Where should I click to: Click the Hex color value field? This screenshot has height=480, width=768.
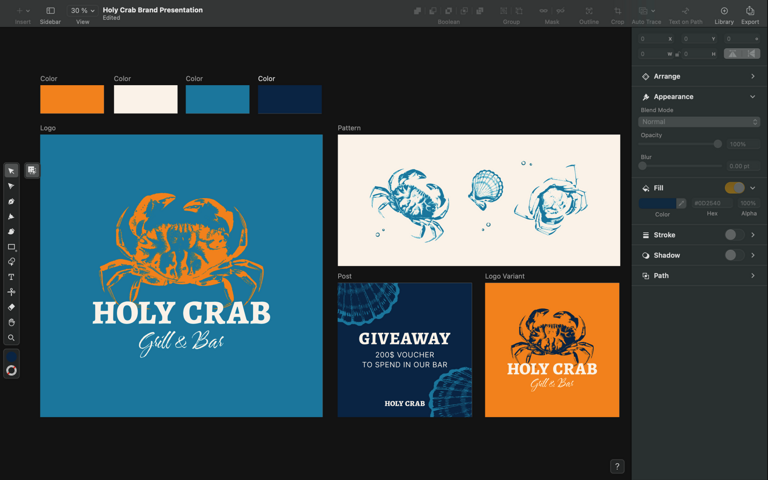712,203
